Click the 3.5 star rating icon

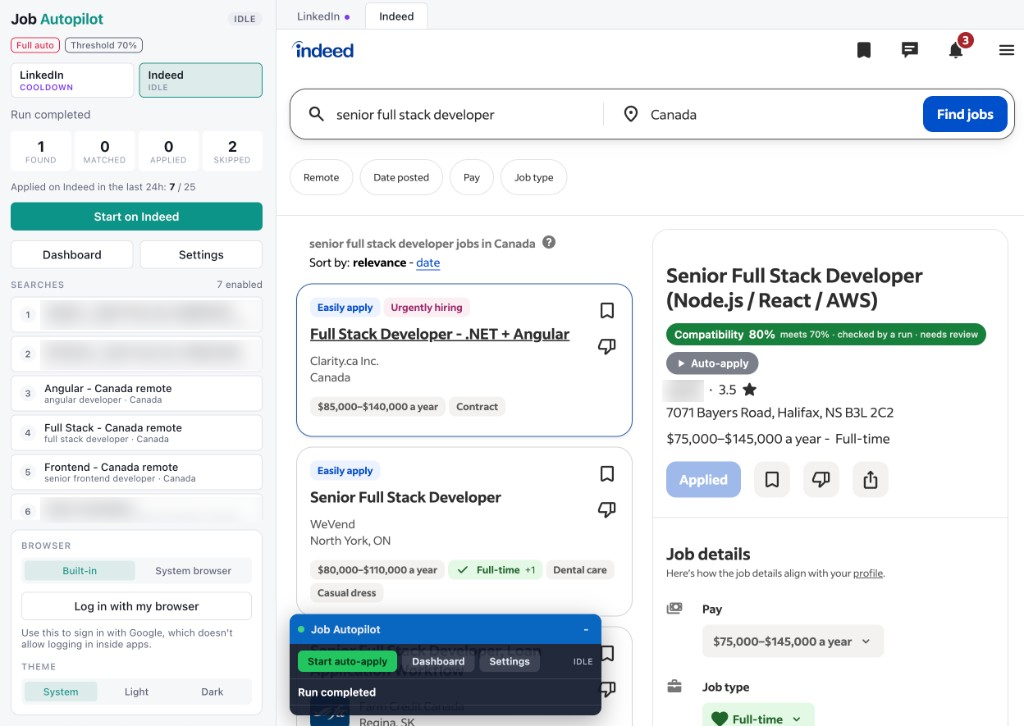click(750, 390)
